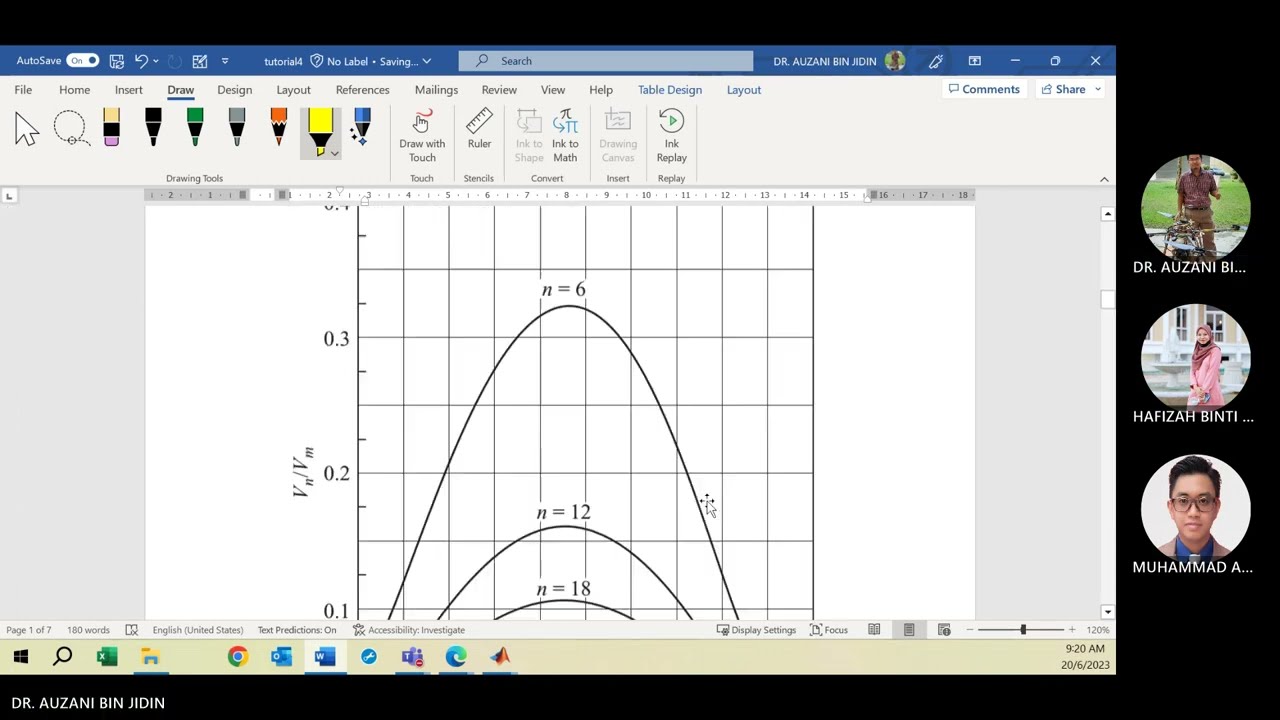The width and height of the screenshot is (1280, 720).
Task: Click English (United States) language
Action: click(x=197, y=630)
